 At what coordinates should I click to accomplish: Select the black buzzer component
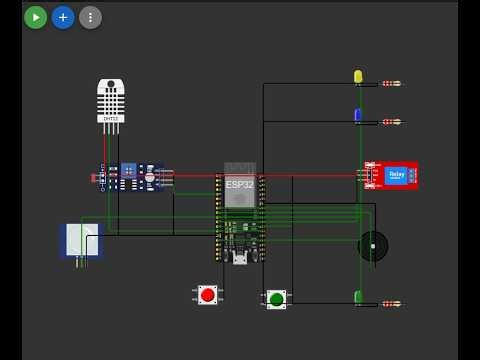tap(373, 247)
